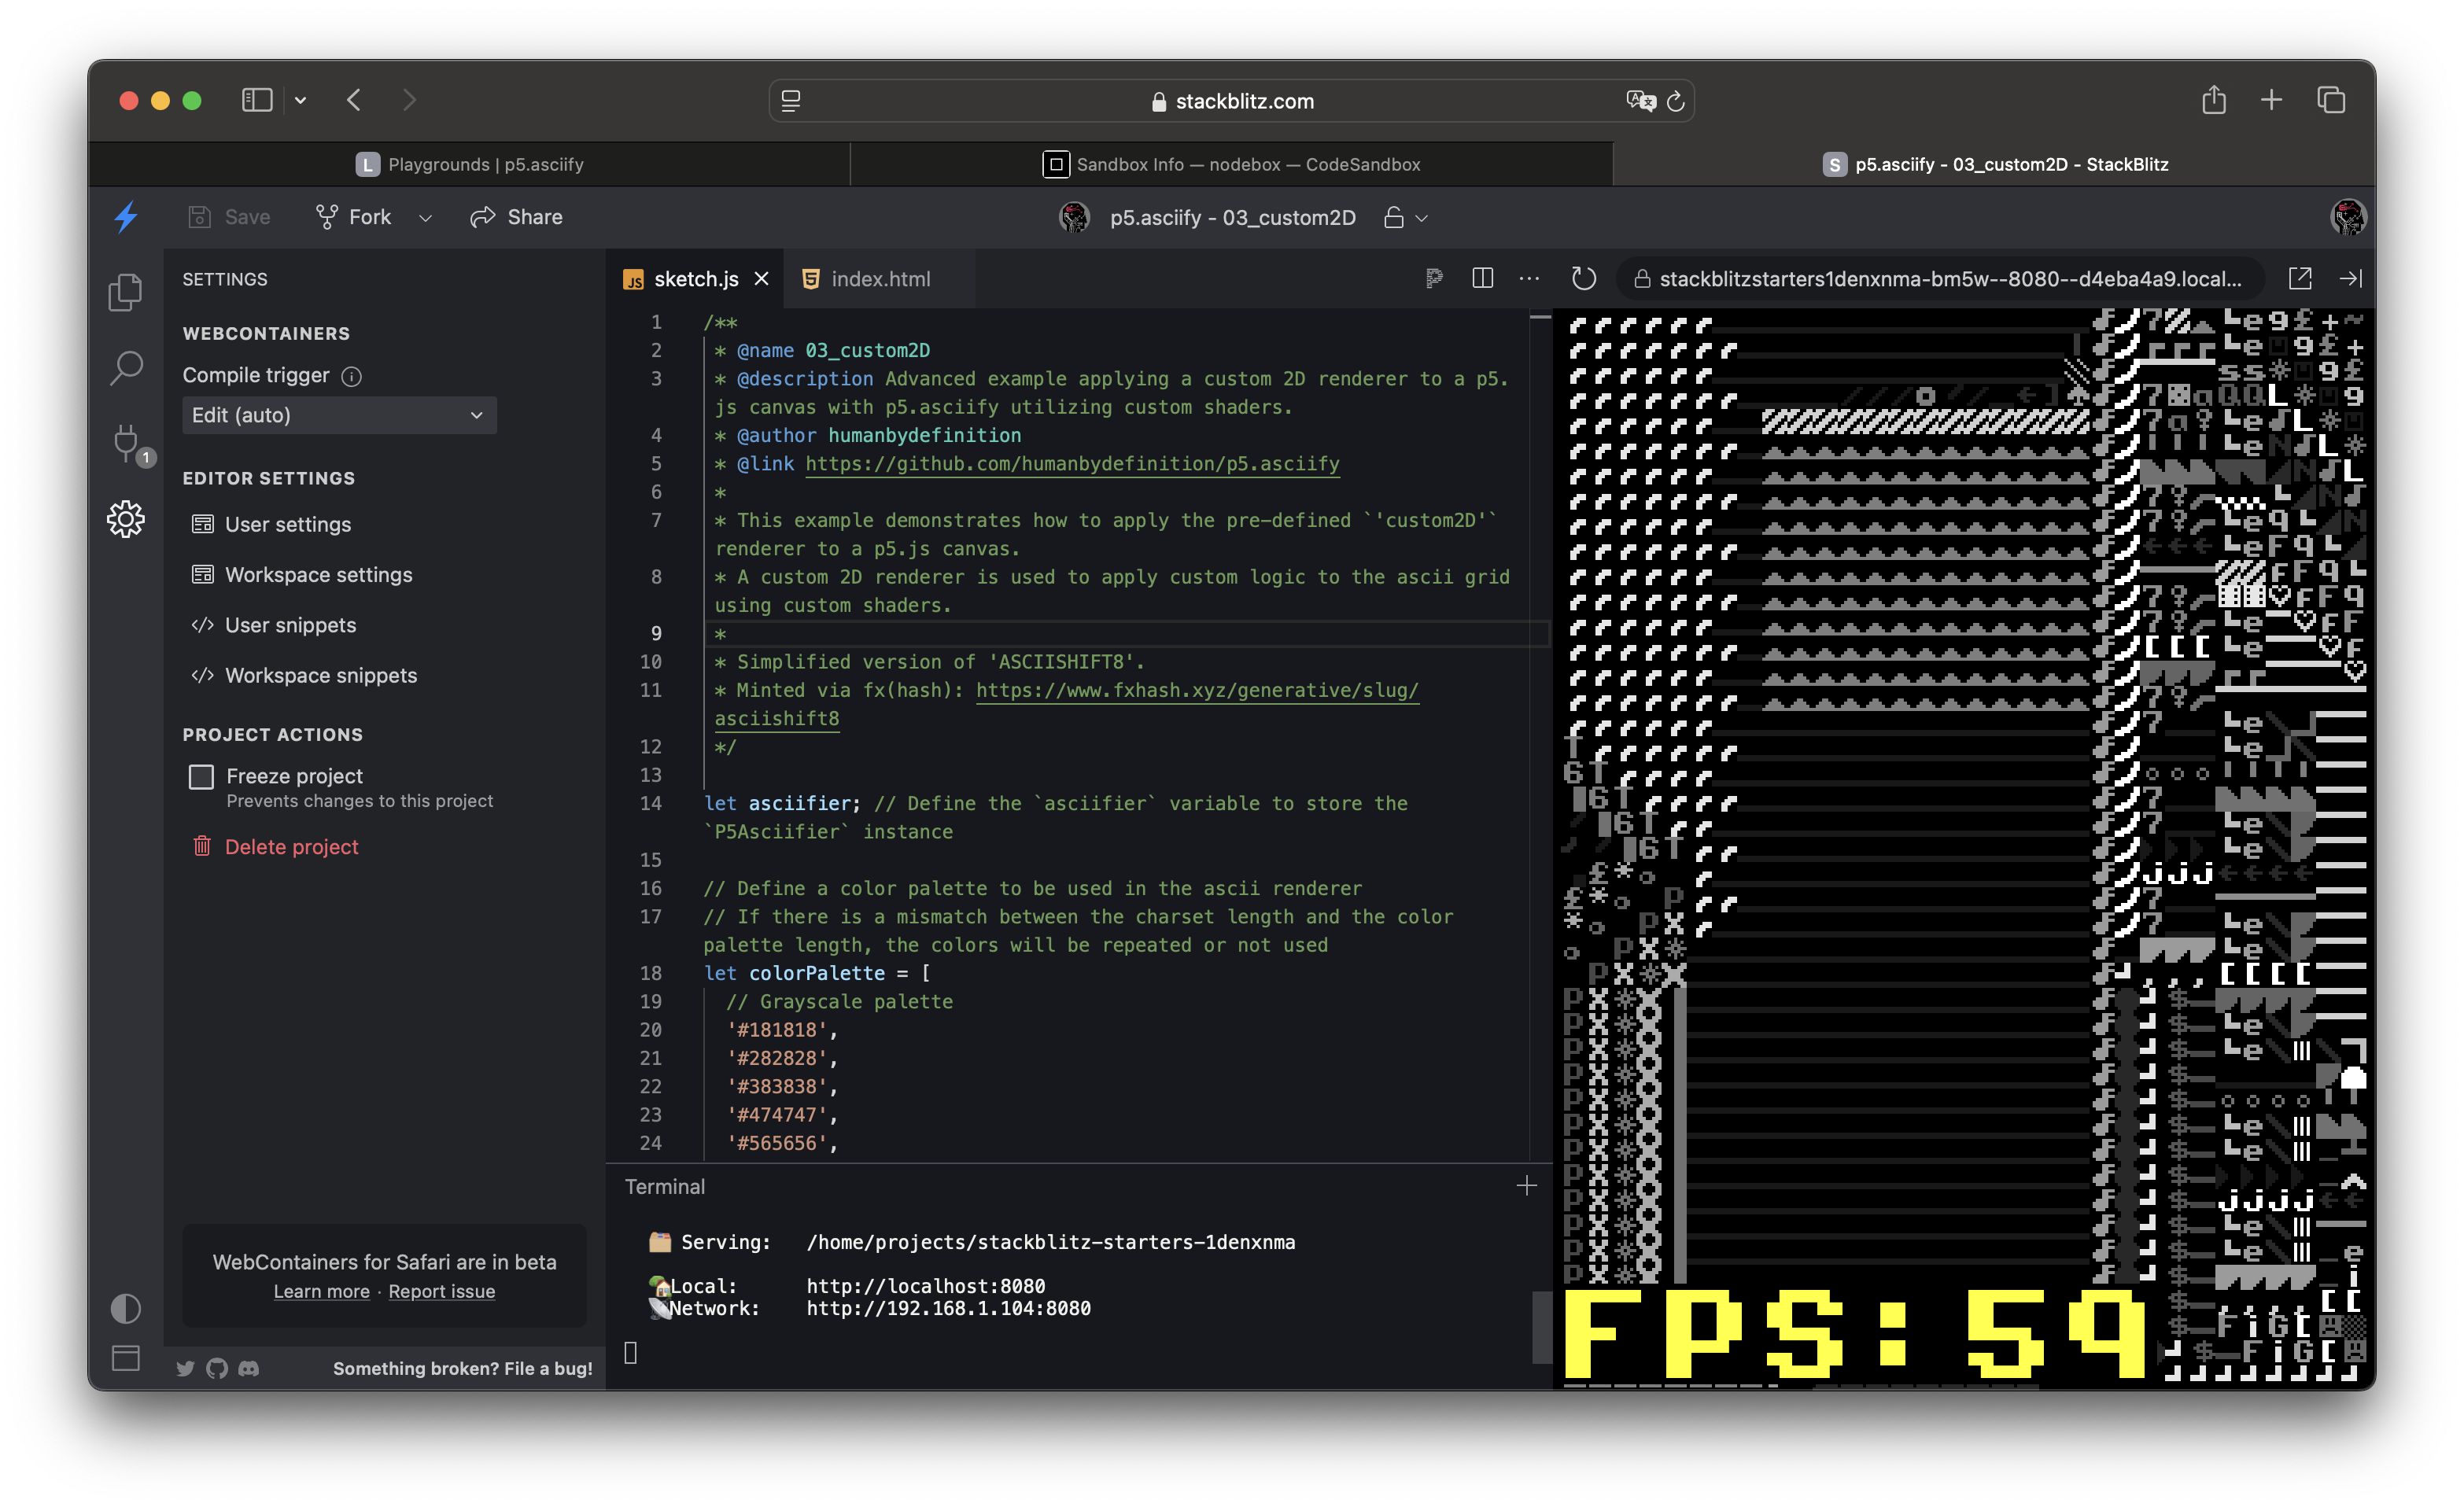Open a new Safari tab with plus
Viewport: 2464px width, 1507px height.
coord(2271,100)
